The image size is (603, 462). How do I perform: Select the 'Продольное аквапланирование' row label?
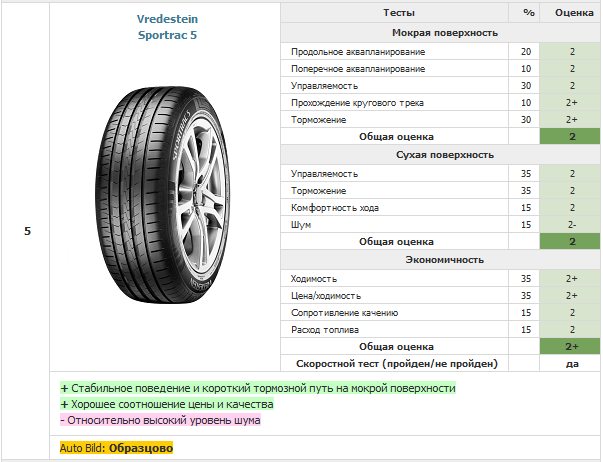coord(358,52)
